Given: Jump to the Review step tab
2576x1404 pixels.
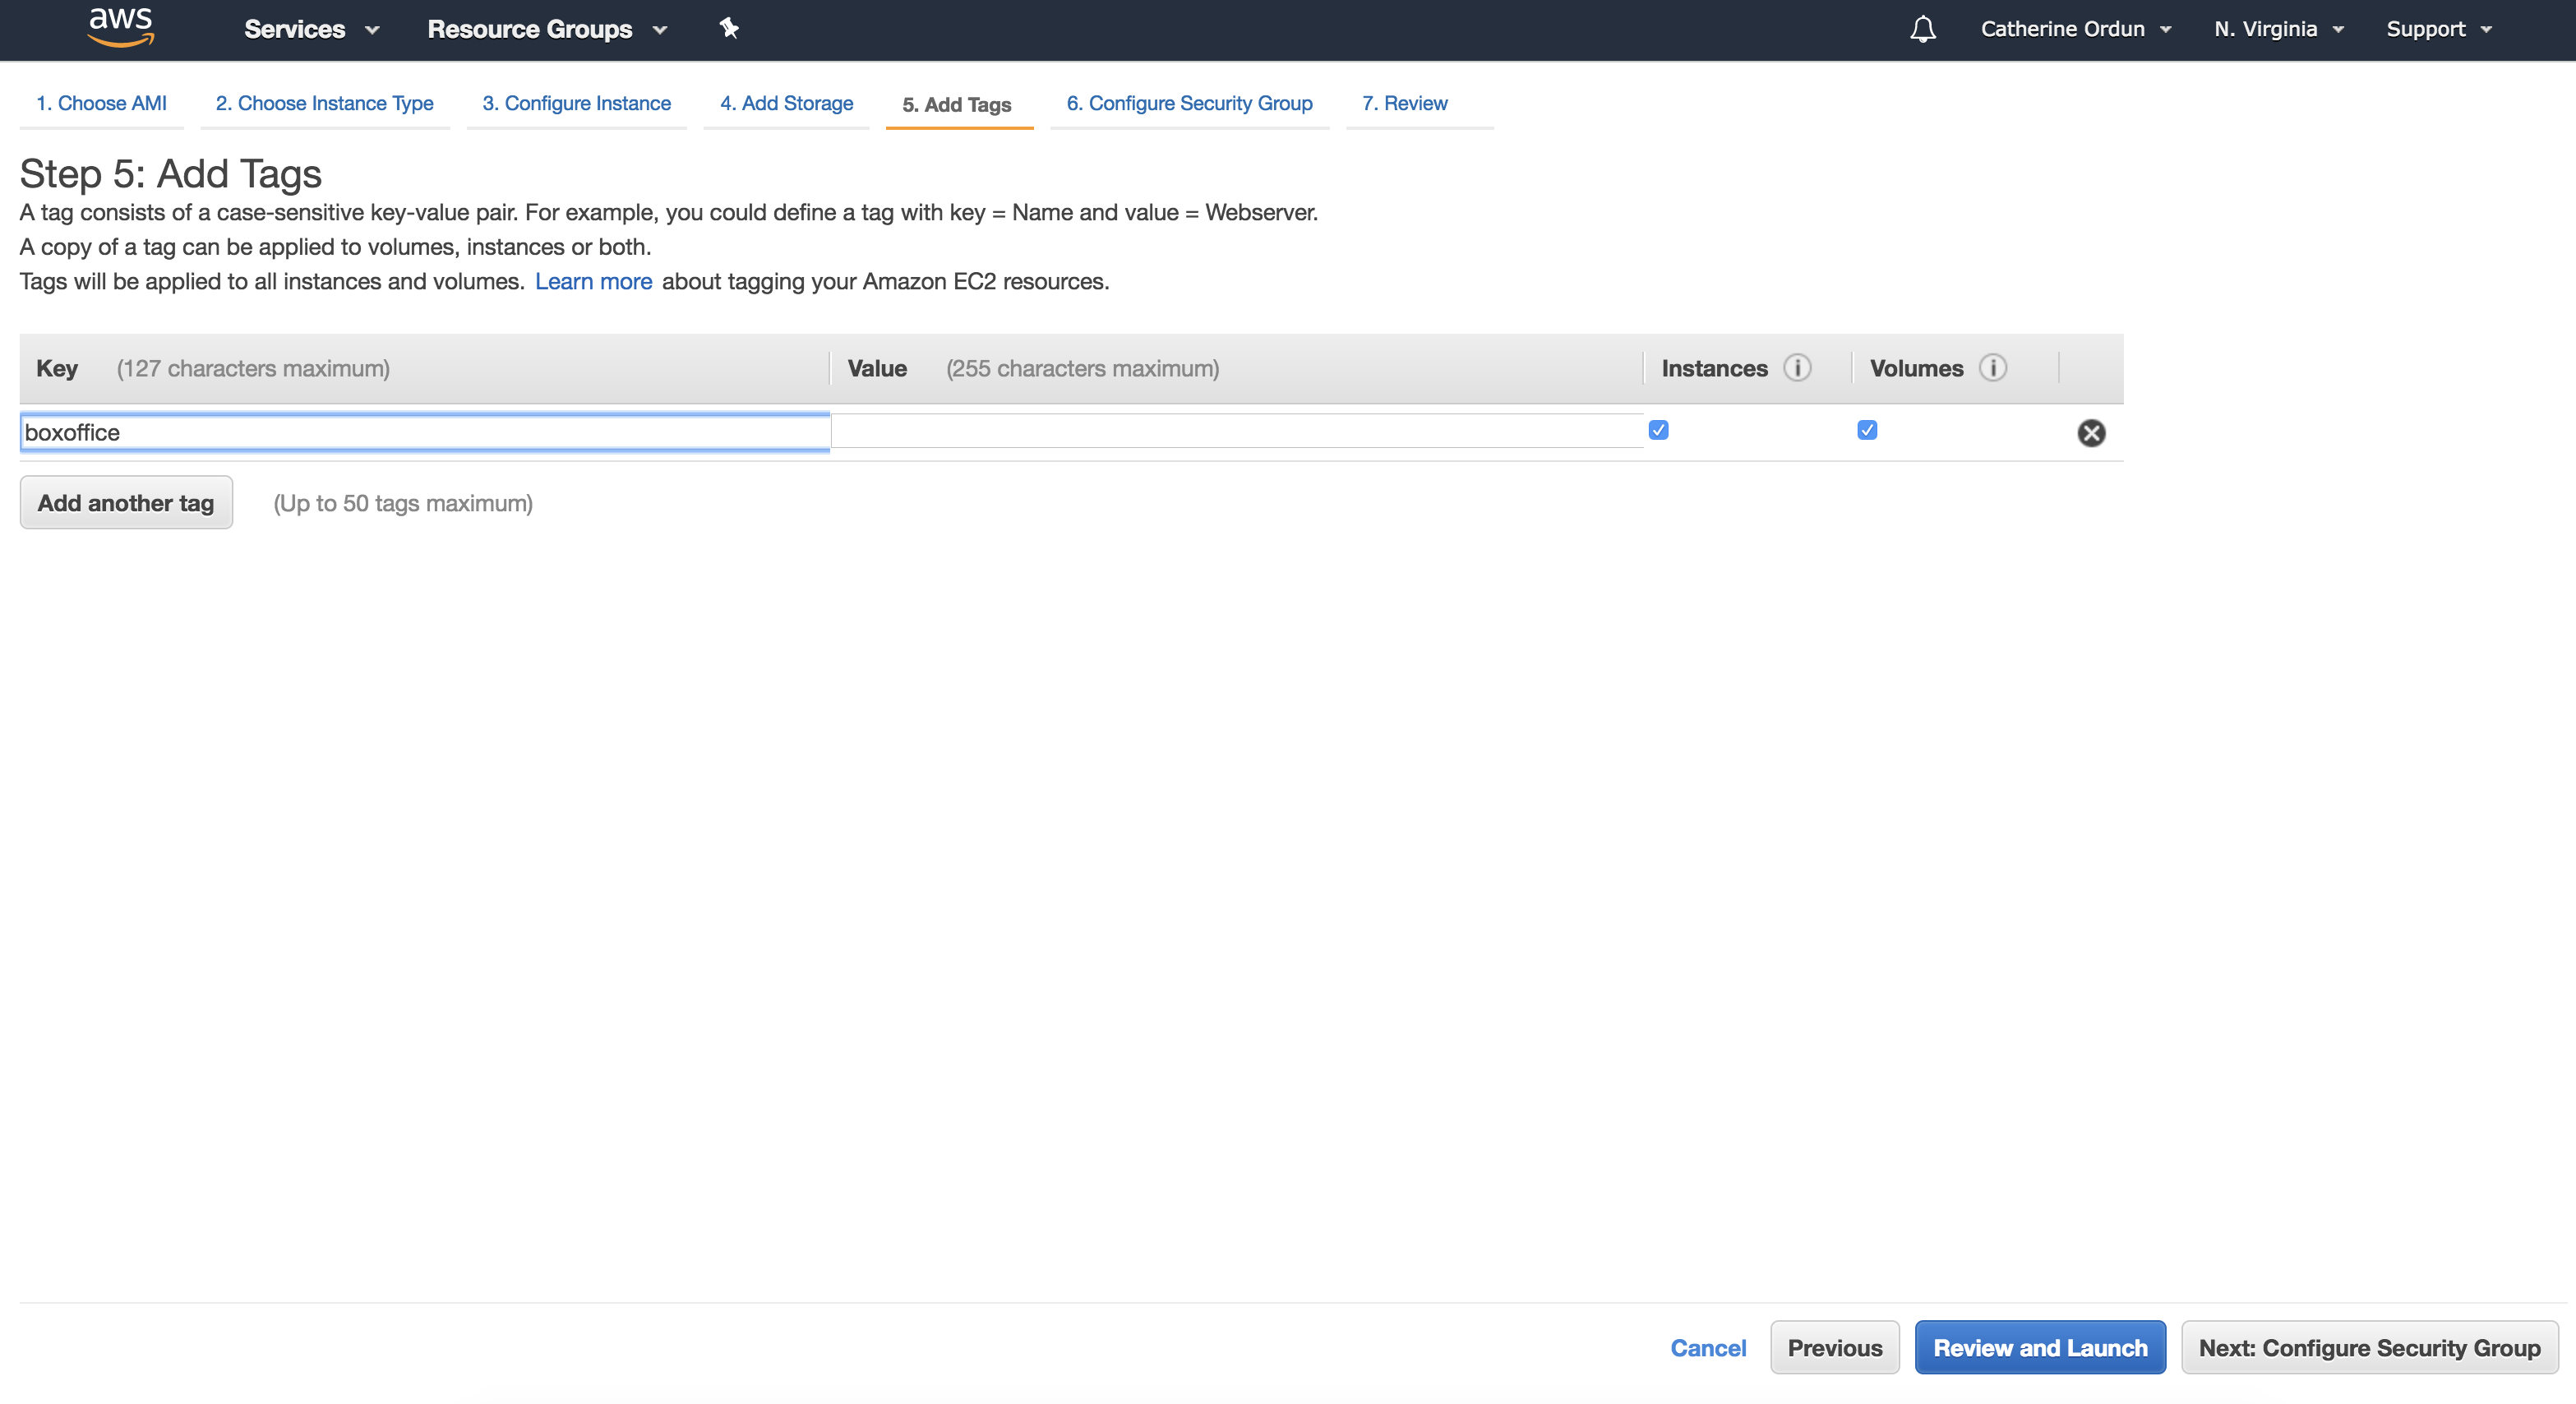Looking at the screenshot, I should [1404, 103].
